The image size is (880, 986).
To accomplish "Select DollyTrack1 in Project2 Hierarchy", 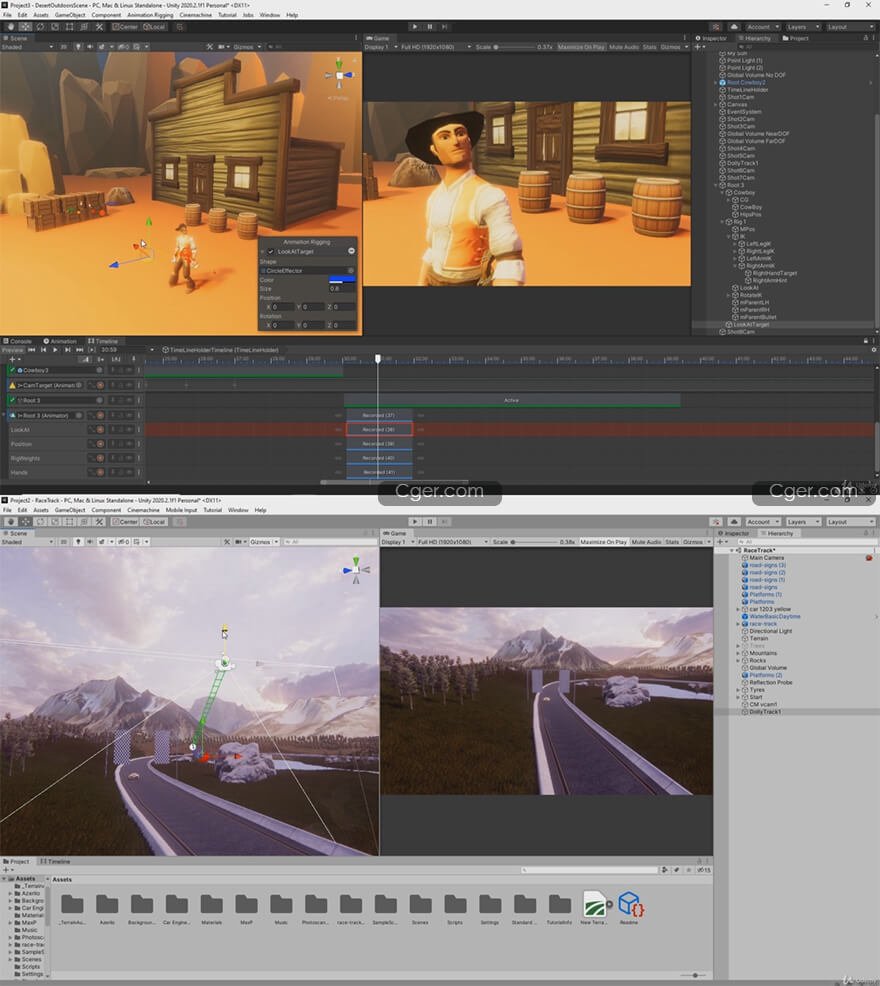I will click(x=765, y=712).
